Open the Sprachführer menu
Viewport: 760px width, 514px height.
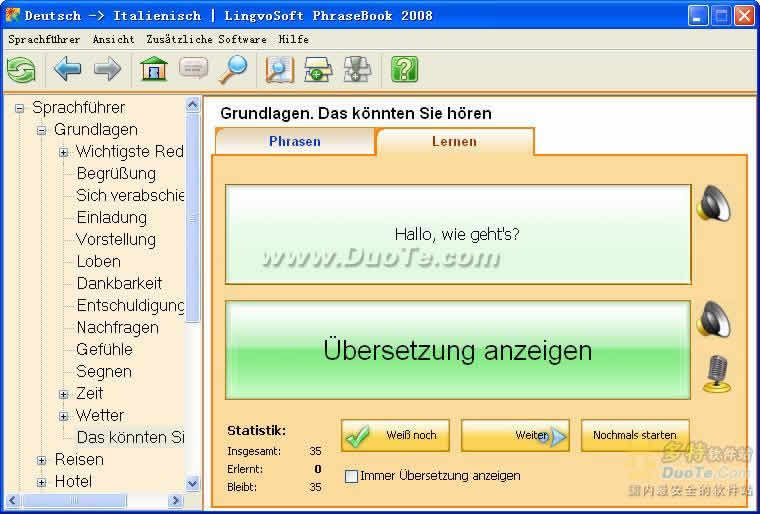44,40
